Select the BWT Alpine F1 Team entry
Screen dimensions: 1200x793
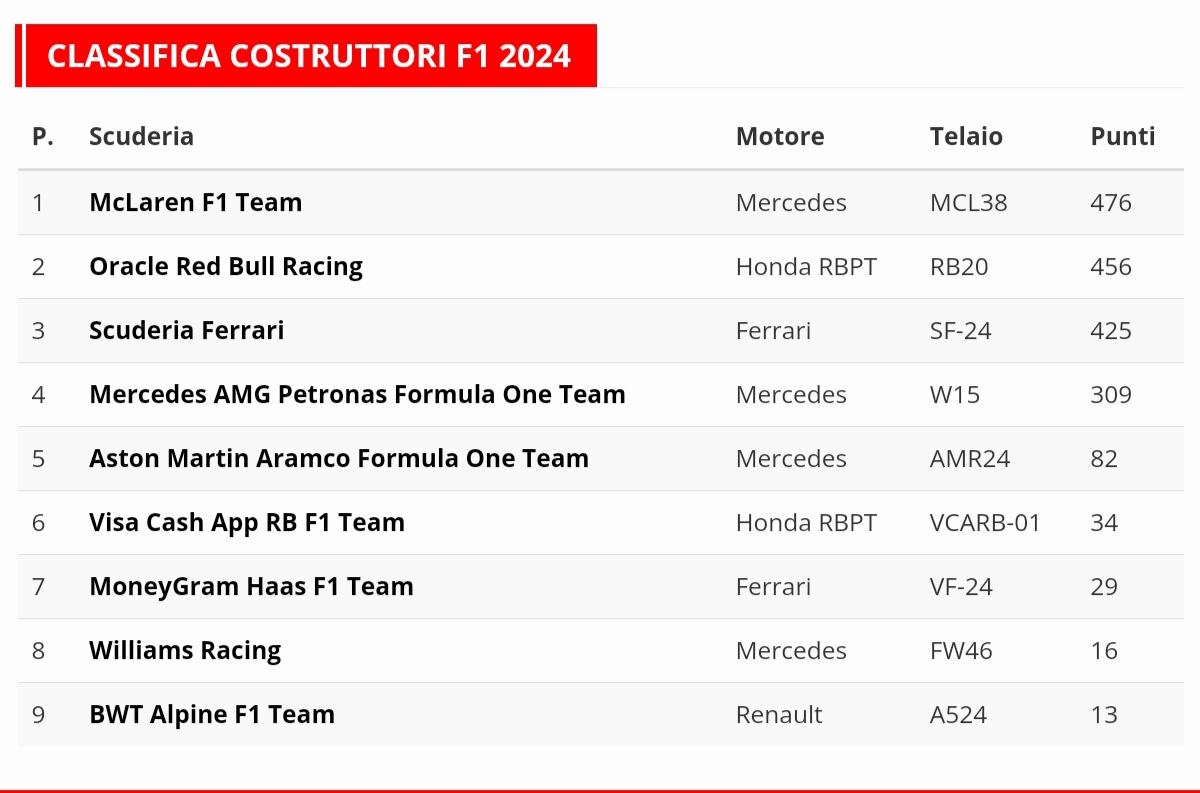(212, 715)
